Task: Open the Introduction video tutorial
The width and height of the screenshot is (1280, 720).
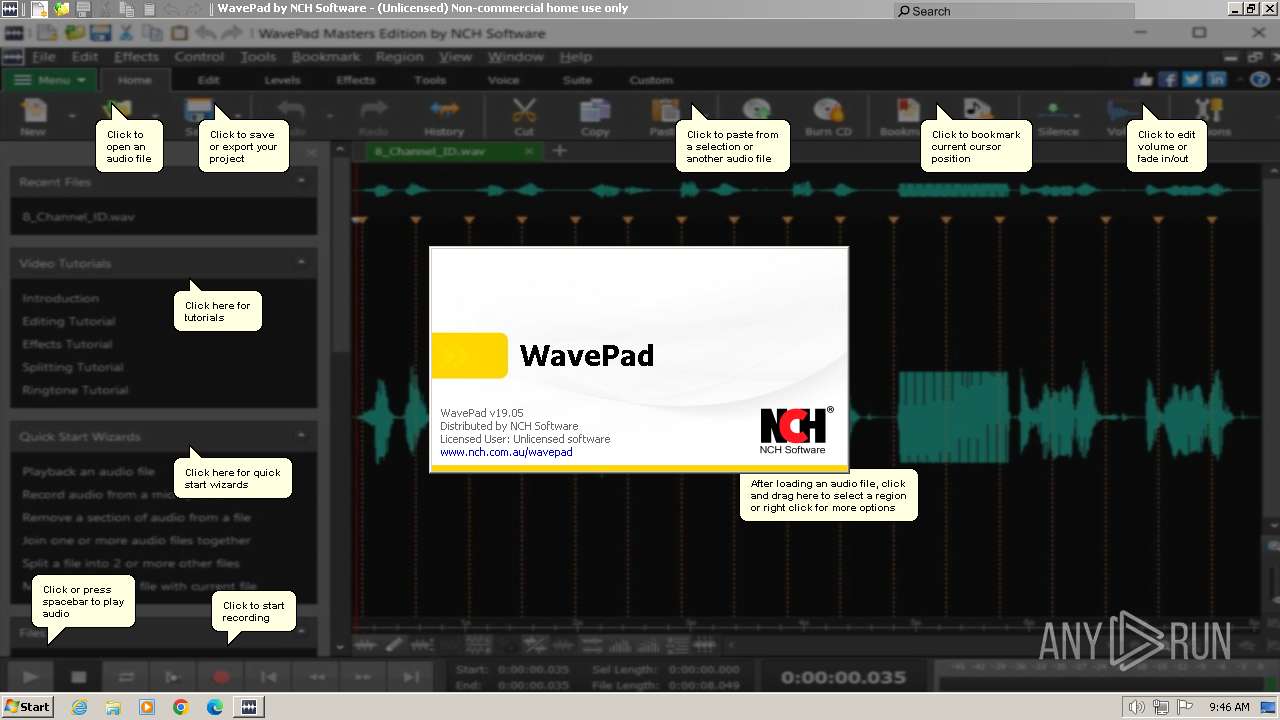Action: [60, 298]
